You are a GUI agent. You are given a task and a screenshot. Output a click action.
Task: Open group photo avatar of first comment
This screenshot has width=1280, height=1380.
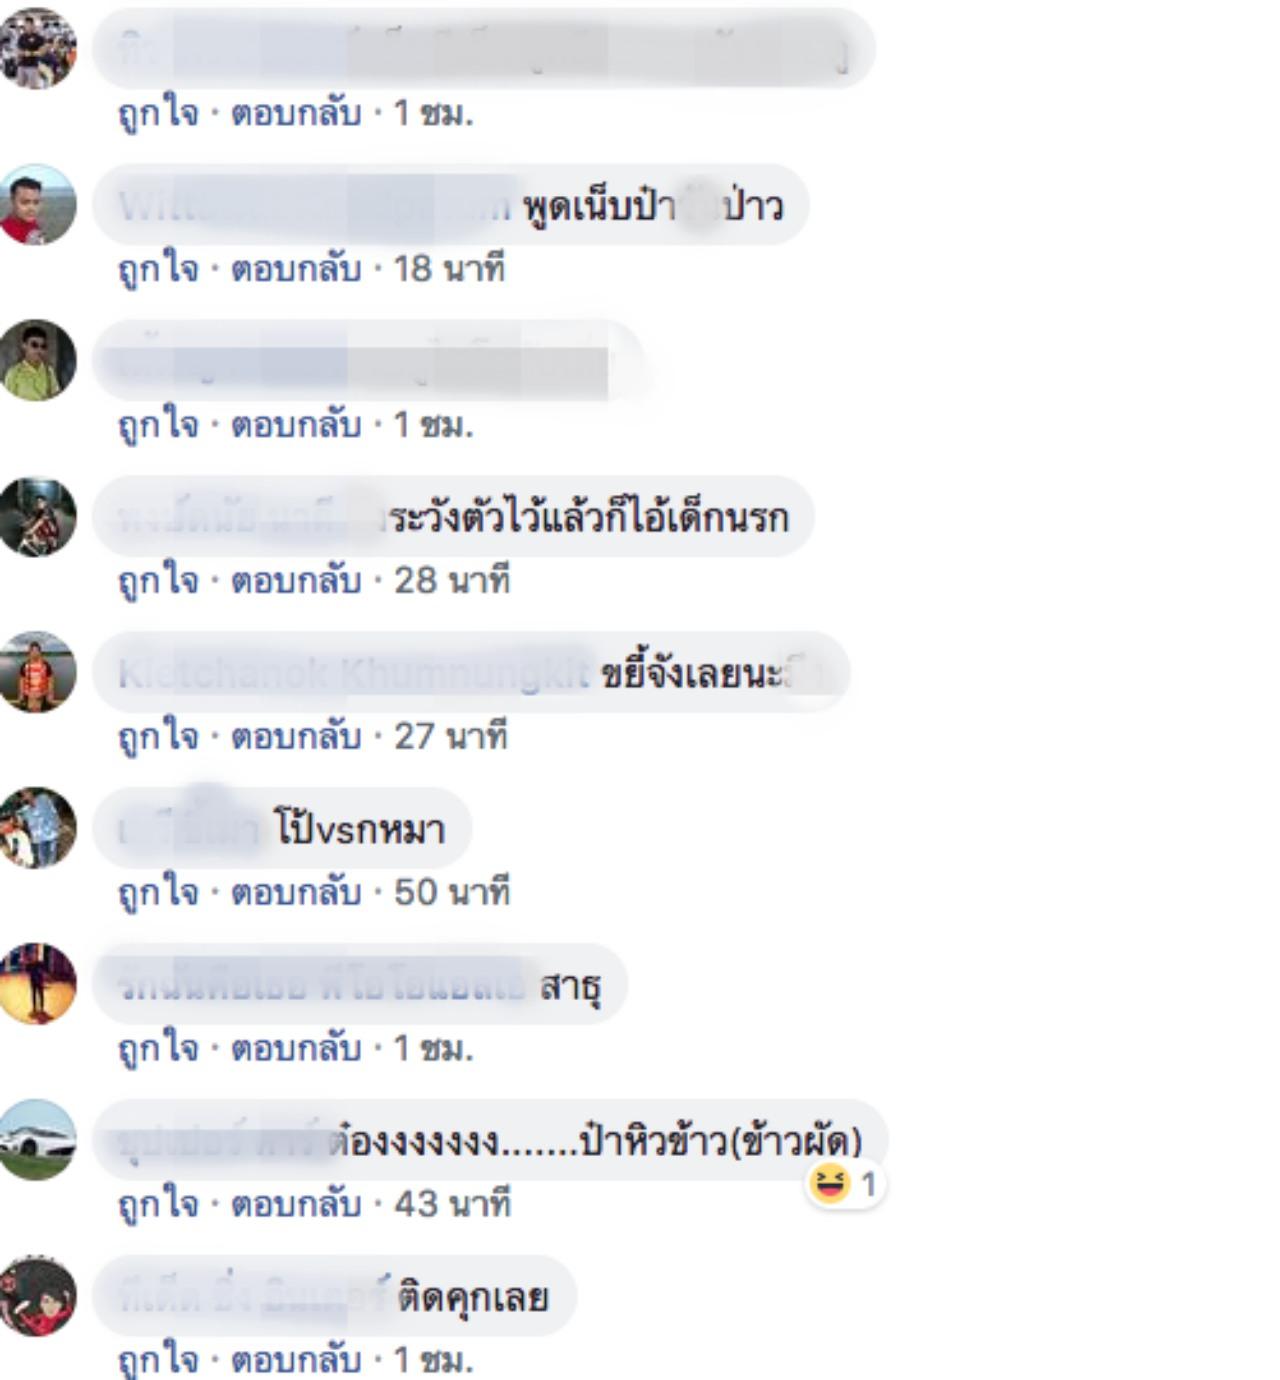[37, 49]
